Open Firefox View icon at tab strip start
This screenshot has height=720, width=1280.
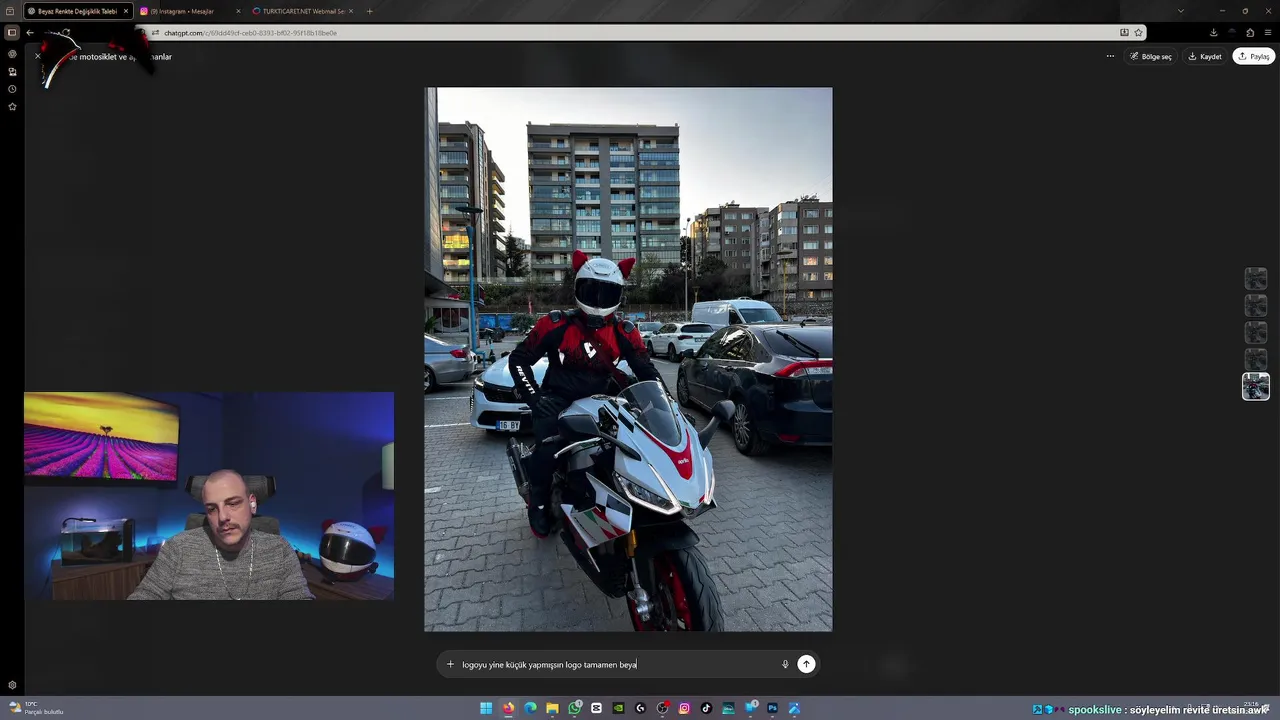coord(12,11)
